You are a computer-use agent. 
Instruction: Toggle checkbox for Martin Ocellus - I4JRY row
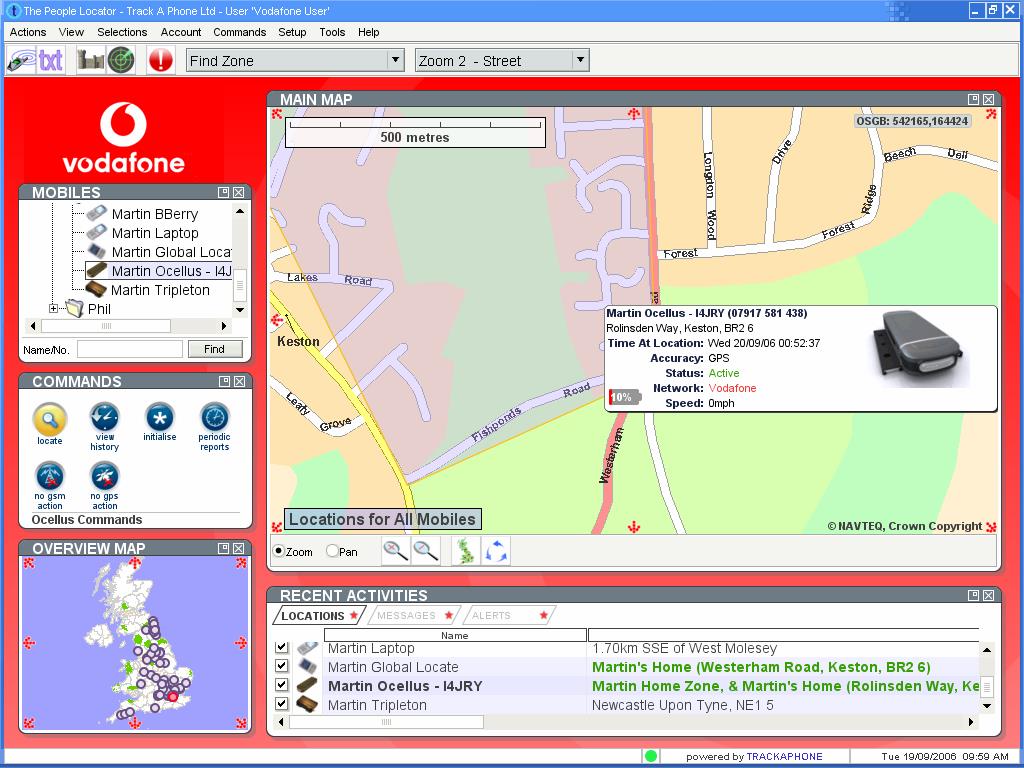[281, 685]
